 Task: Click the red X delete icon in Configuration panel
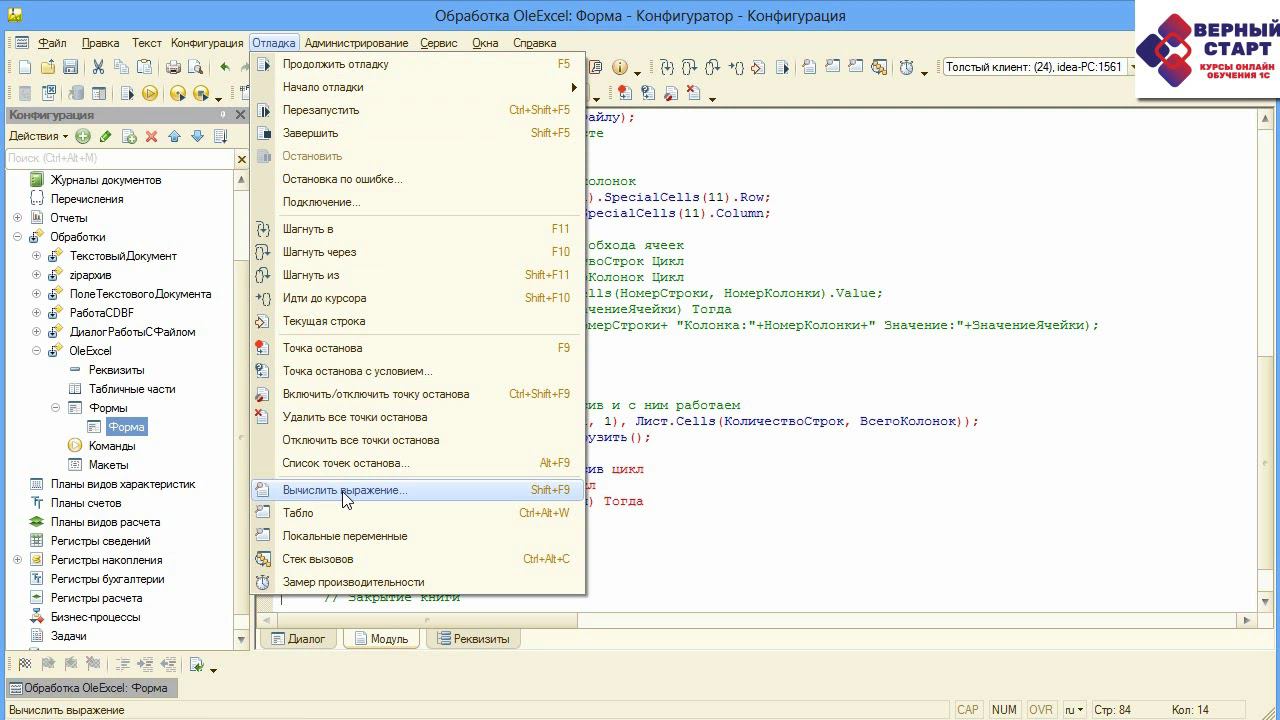[151, 136]
